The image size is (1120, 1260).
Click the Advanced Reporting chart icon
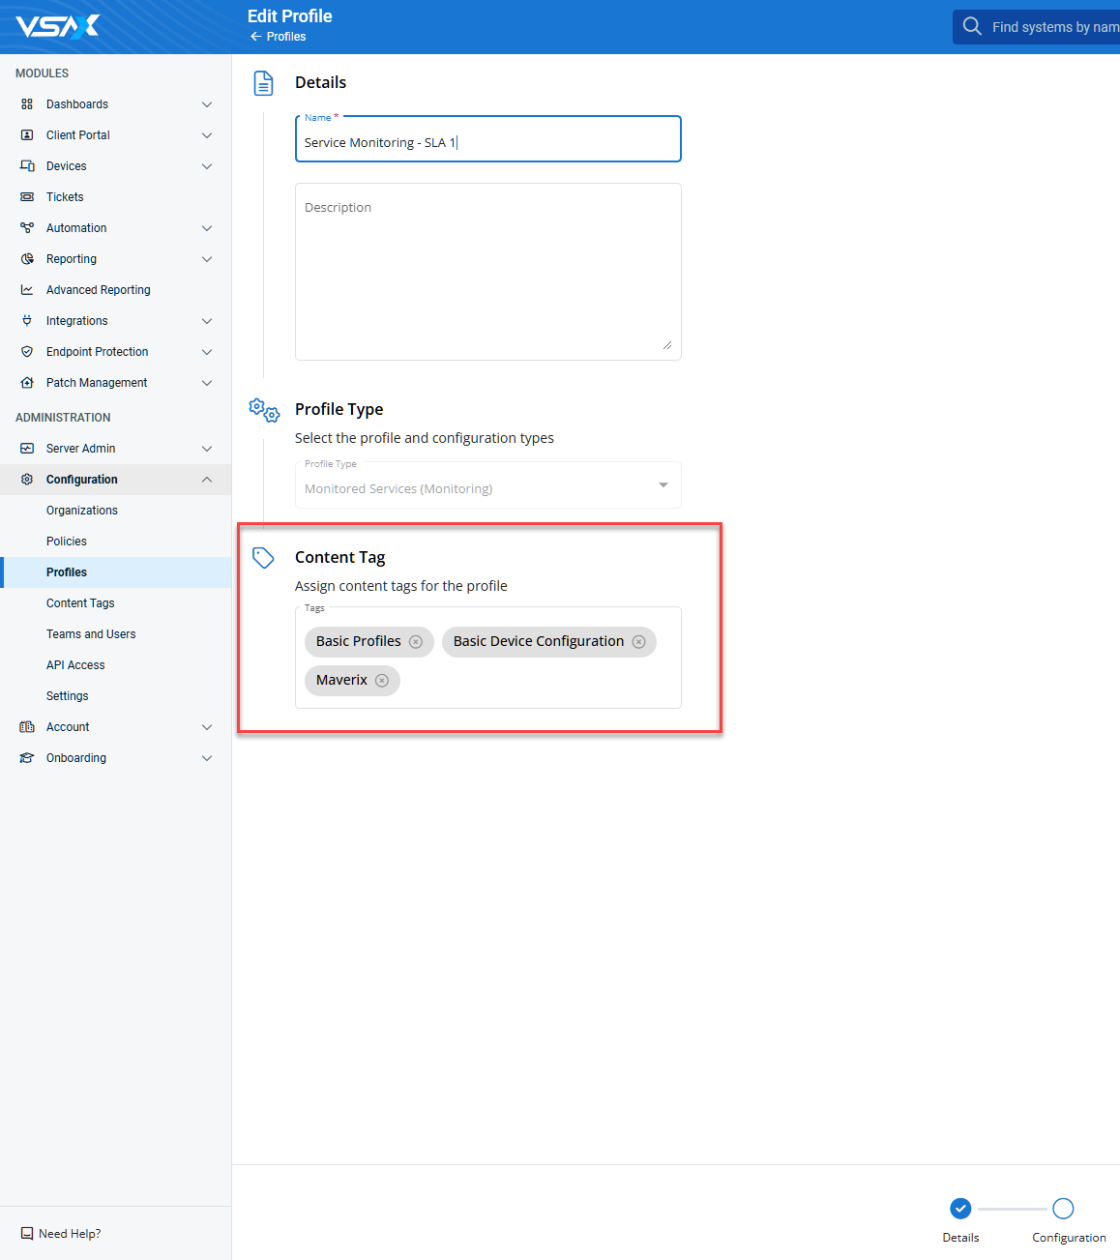27,290
